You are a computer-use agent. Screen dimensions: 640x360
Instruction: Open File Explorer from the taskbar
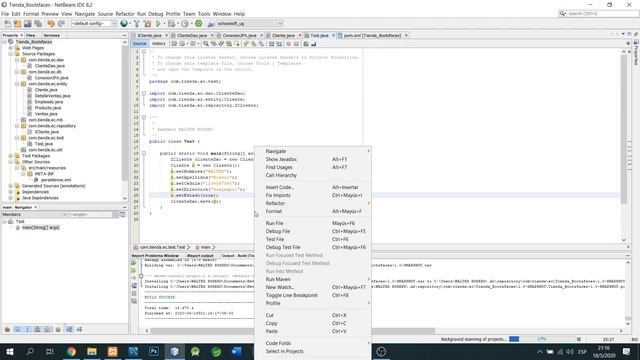coord(92,351)
